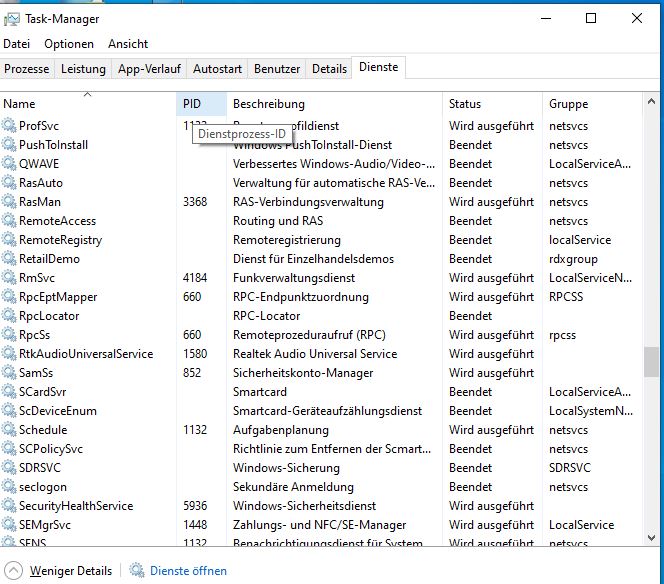Sort by the PID column header
The width and height of the screenshot is (664, 584).
[x=201, y=104]
